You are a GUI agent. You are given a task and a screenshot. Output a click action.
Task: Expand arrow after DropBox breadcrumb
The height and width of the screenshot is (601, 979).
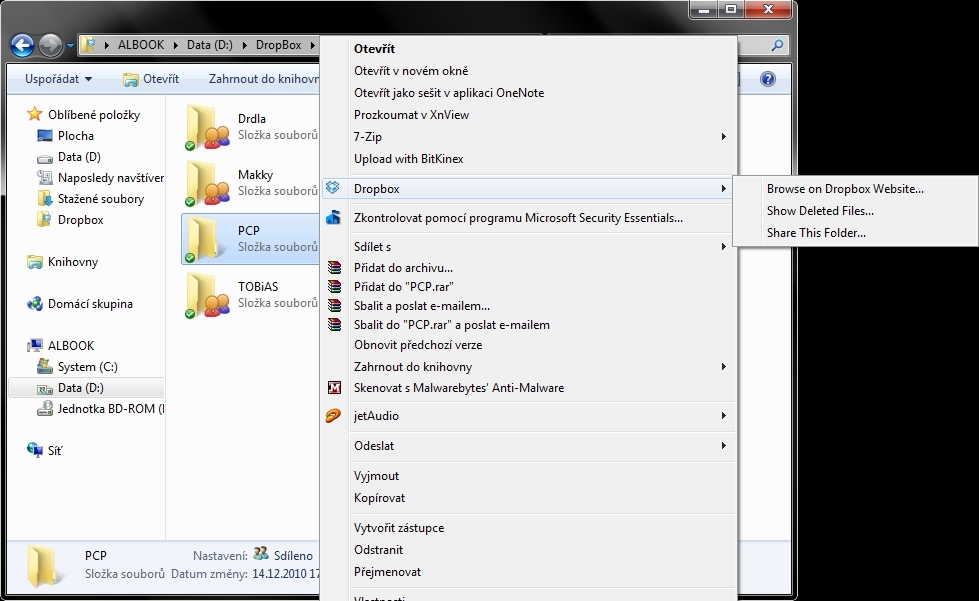click(x=313, y=46)
